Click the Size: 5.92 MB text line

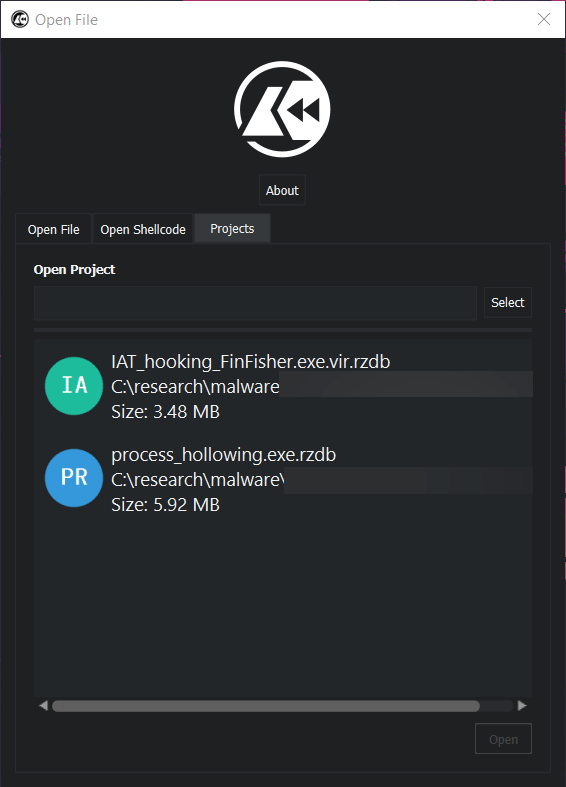pos(166,505)
